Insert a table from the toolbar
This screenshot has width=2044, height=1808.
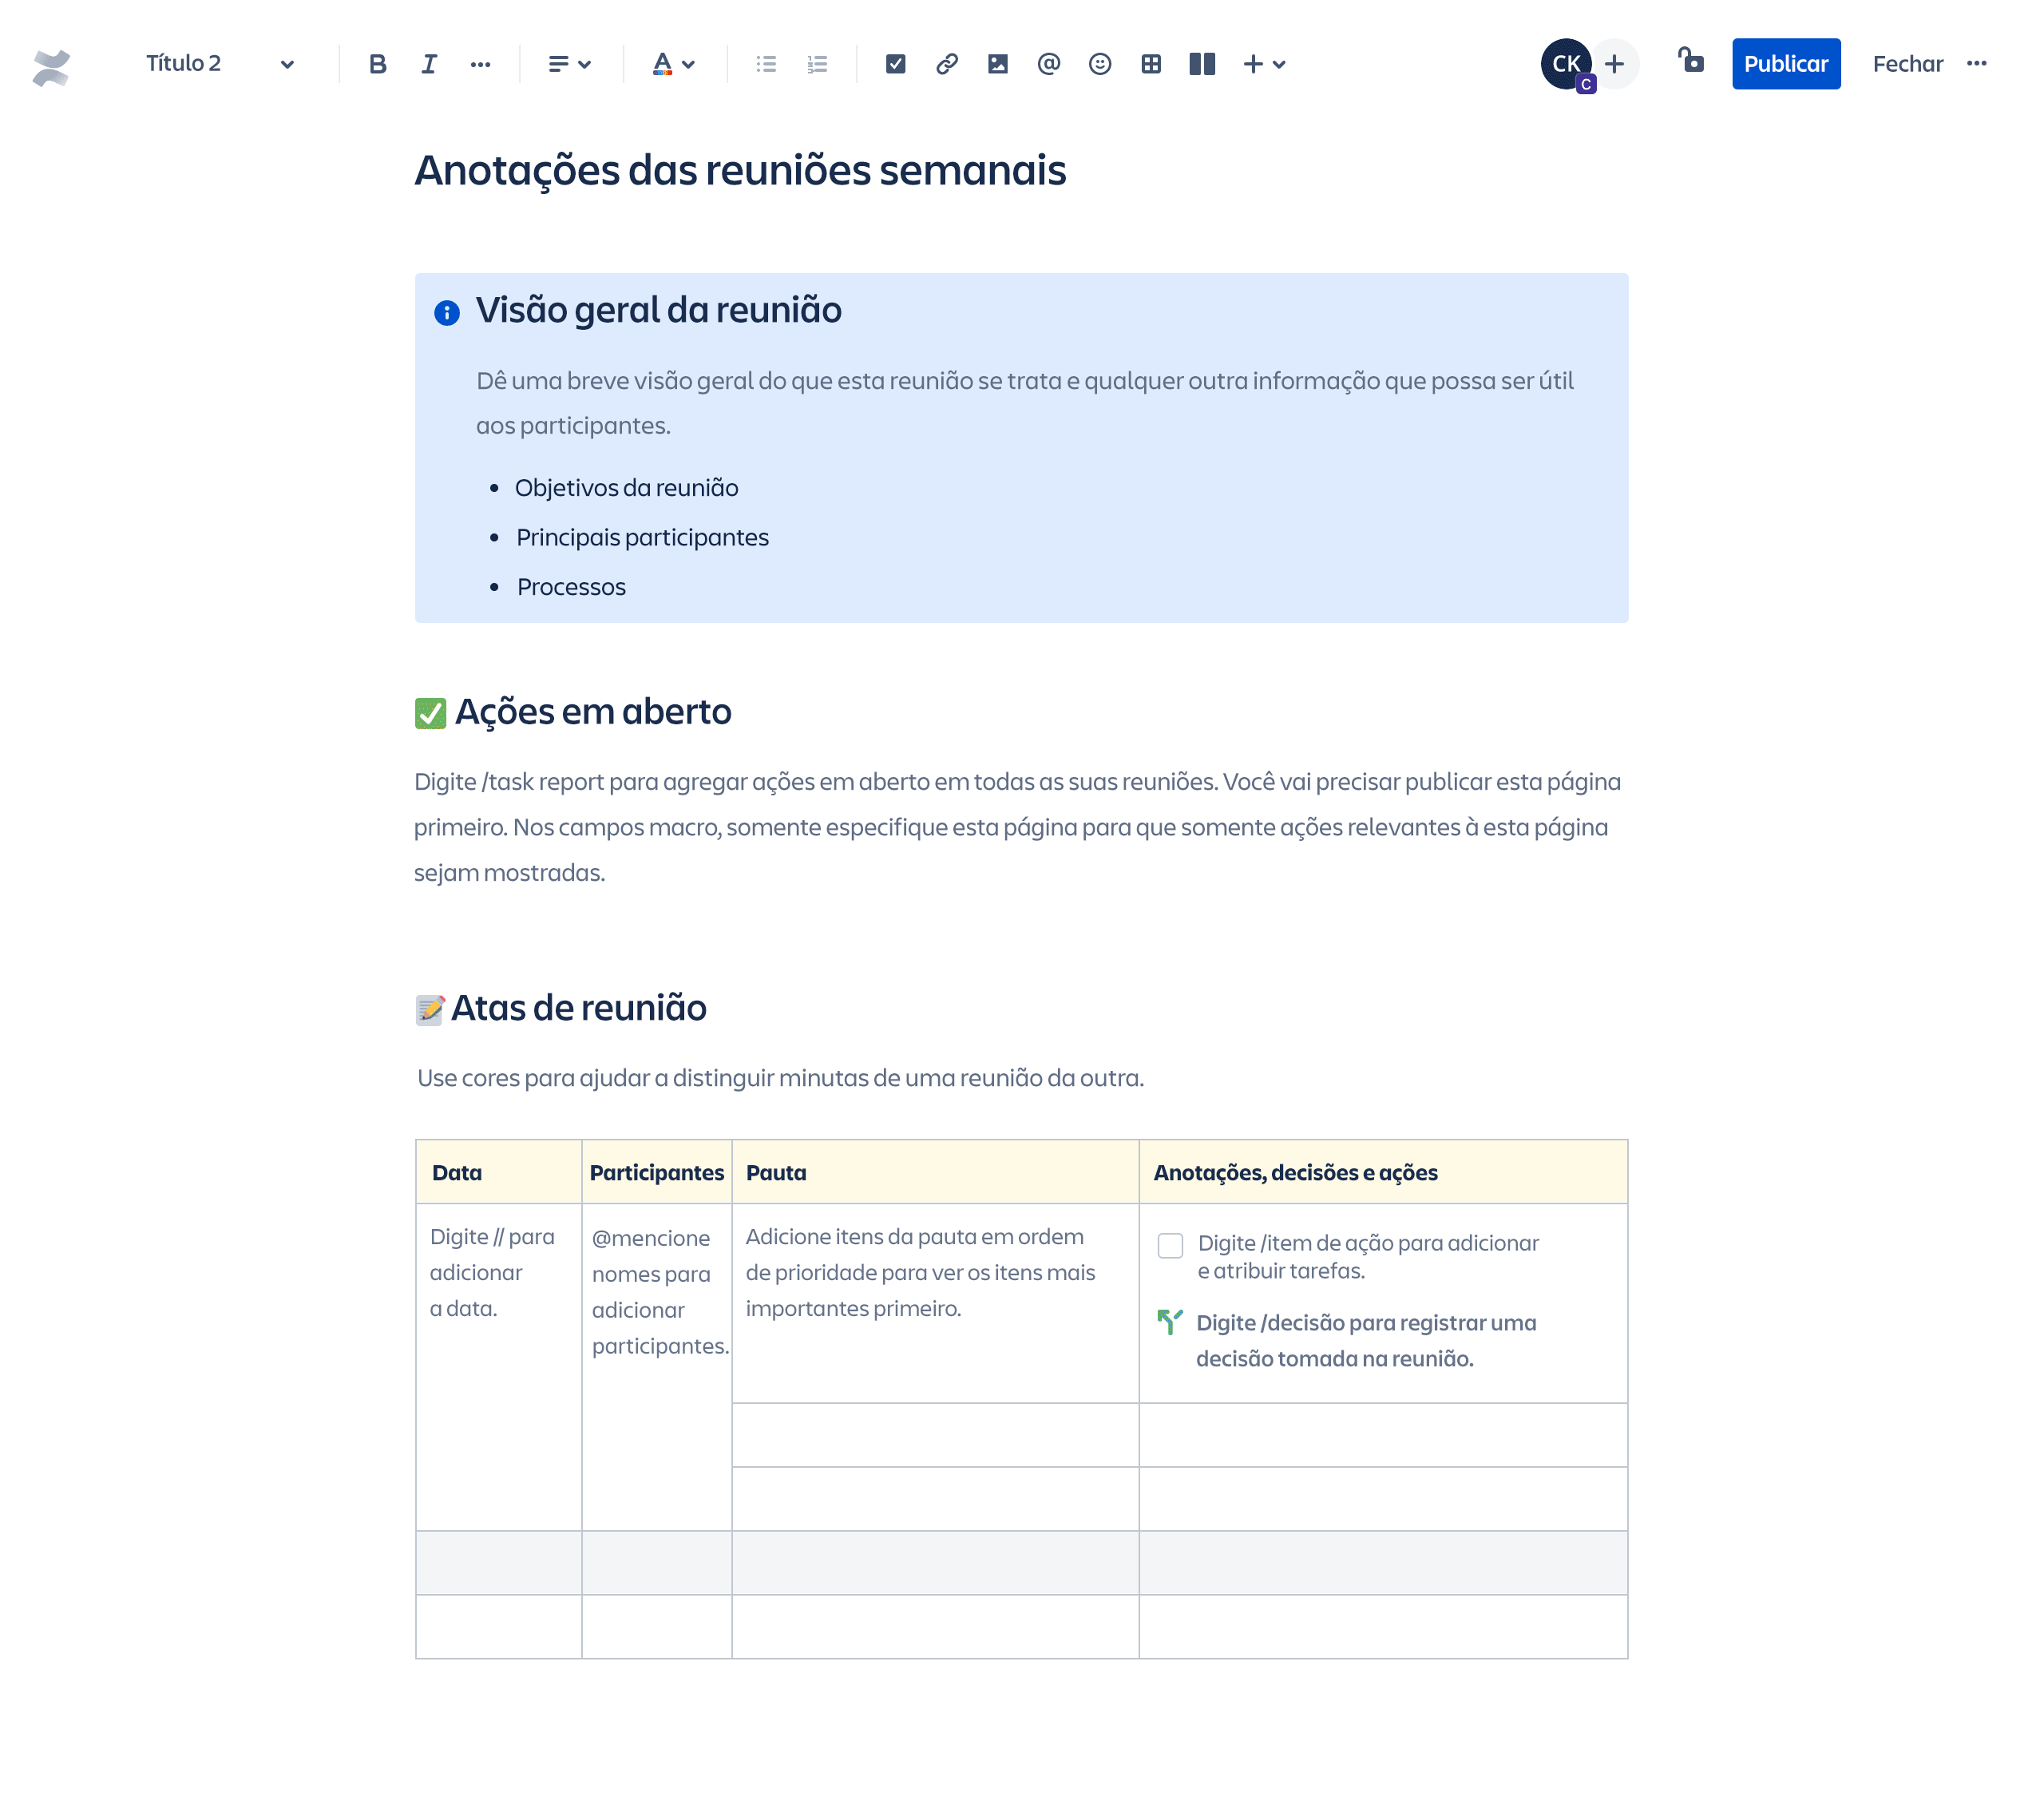tap(1150, 64)
